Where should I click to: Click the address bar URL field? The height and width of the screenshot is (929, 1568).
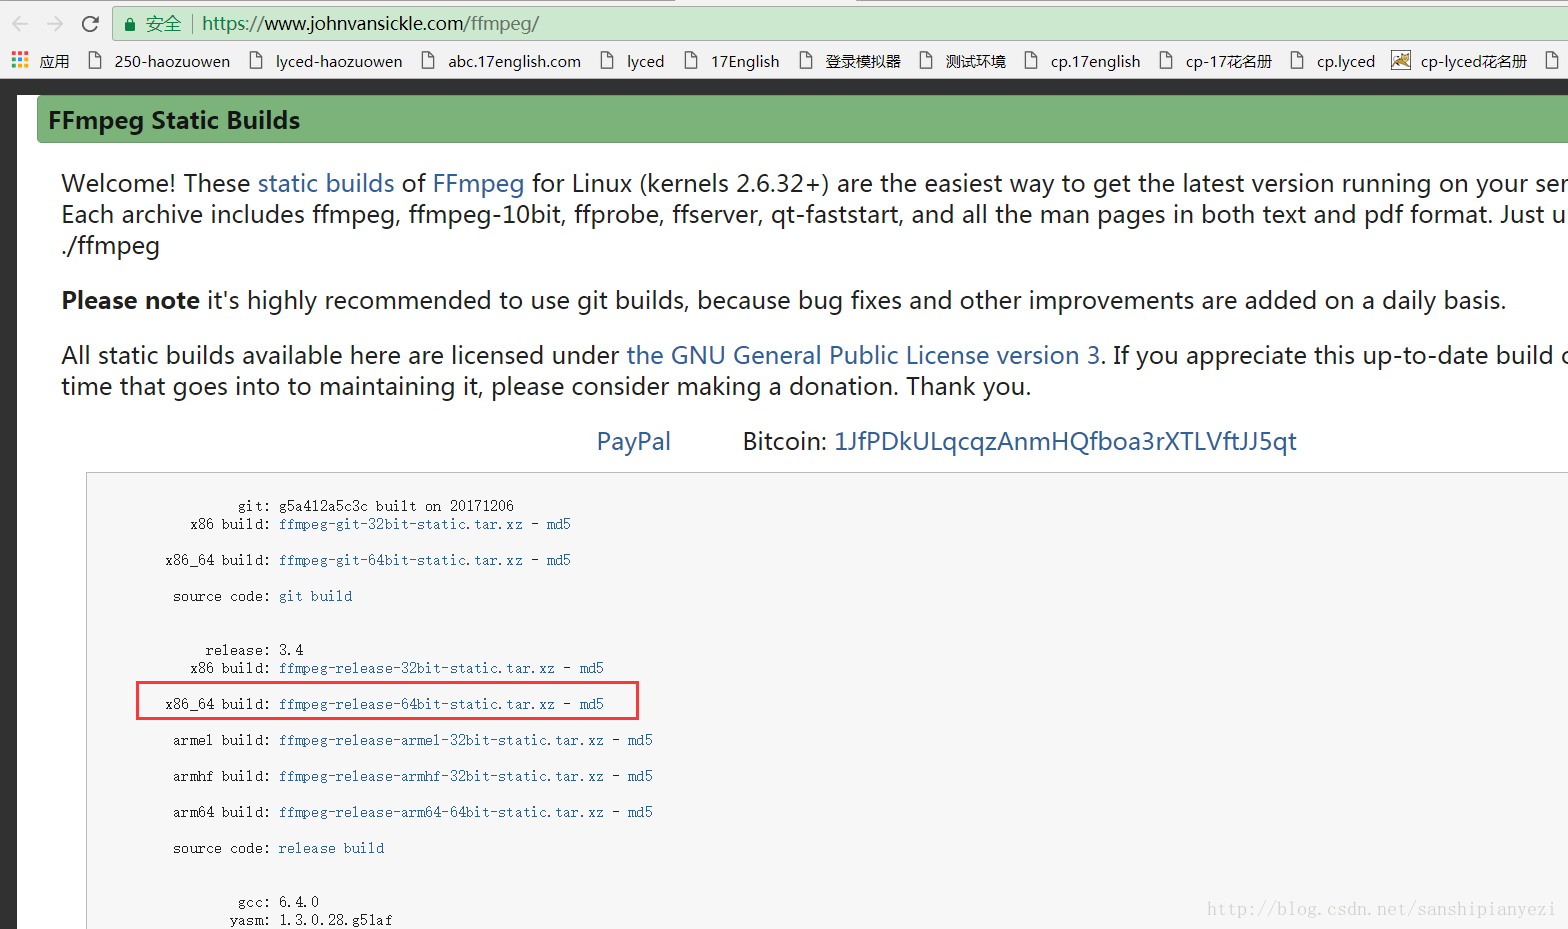840,23
